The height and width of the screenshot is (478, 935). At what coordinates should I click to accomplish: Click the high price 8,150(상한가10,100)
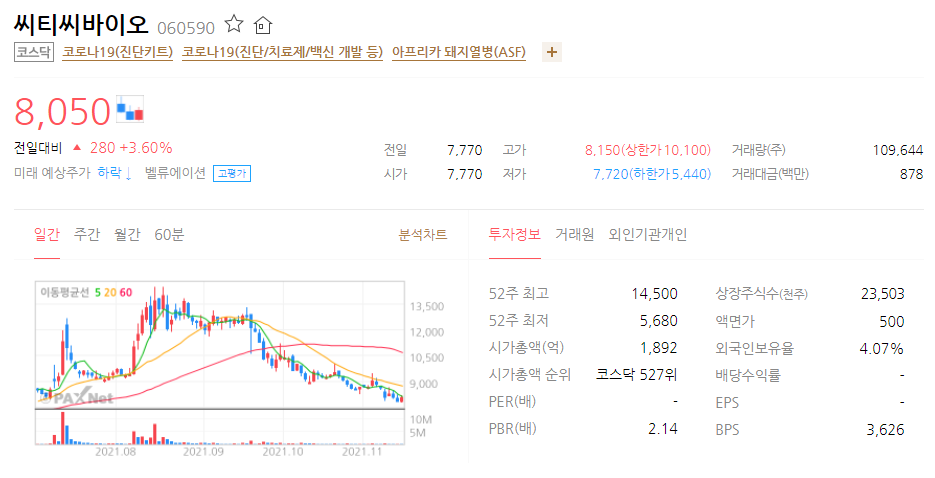pyautogui.click(x=648, y=150)
